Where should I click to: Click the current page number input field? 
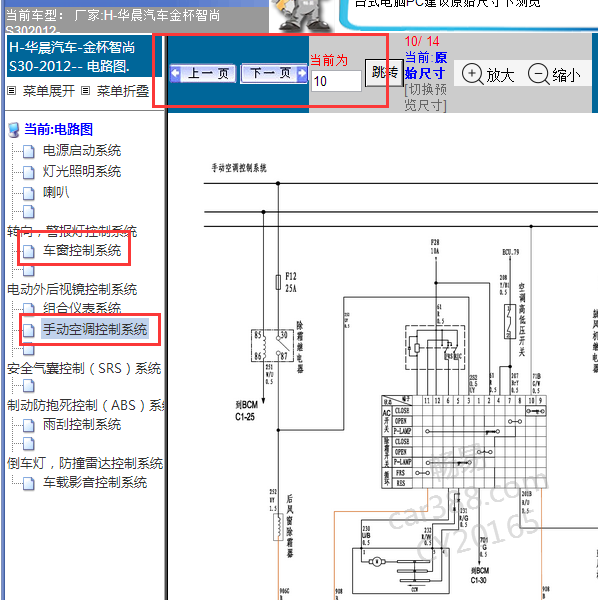tap(336, 81)
